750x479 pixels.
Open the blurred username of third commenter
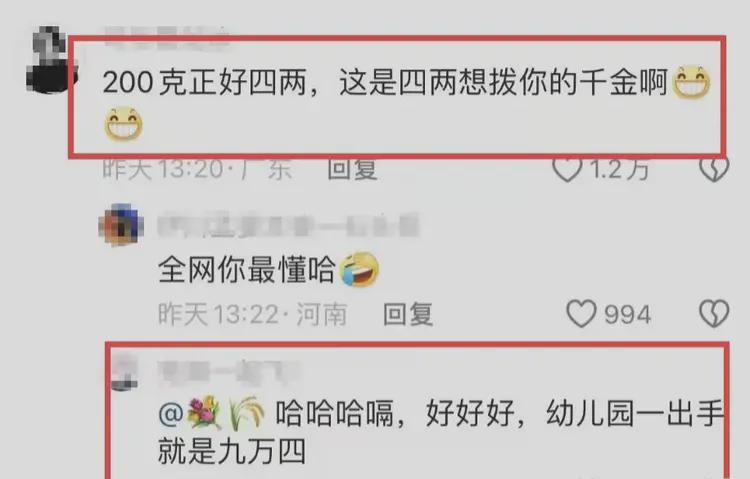229,372
